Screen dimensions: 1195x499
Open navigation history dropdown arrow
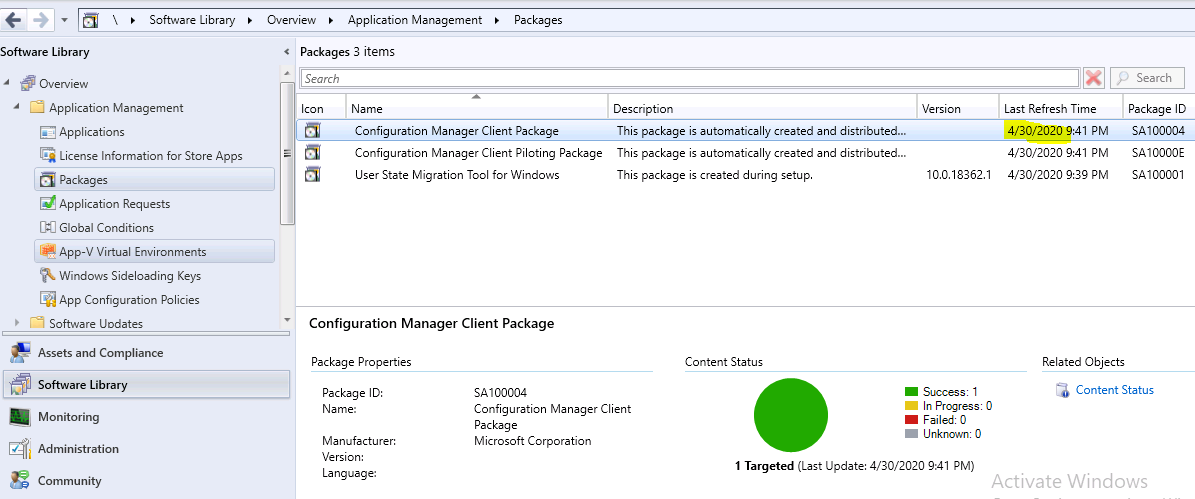point(65,21)
